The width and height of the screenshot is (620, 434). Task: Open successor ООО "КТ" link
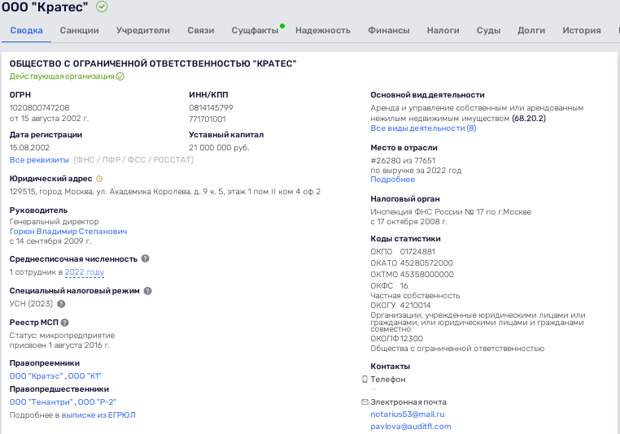tap(85, 376)
